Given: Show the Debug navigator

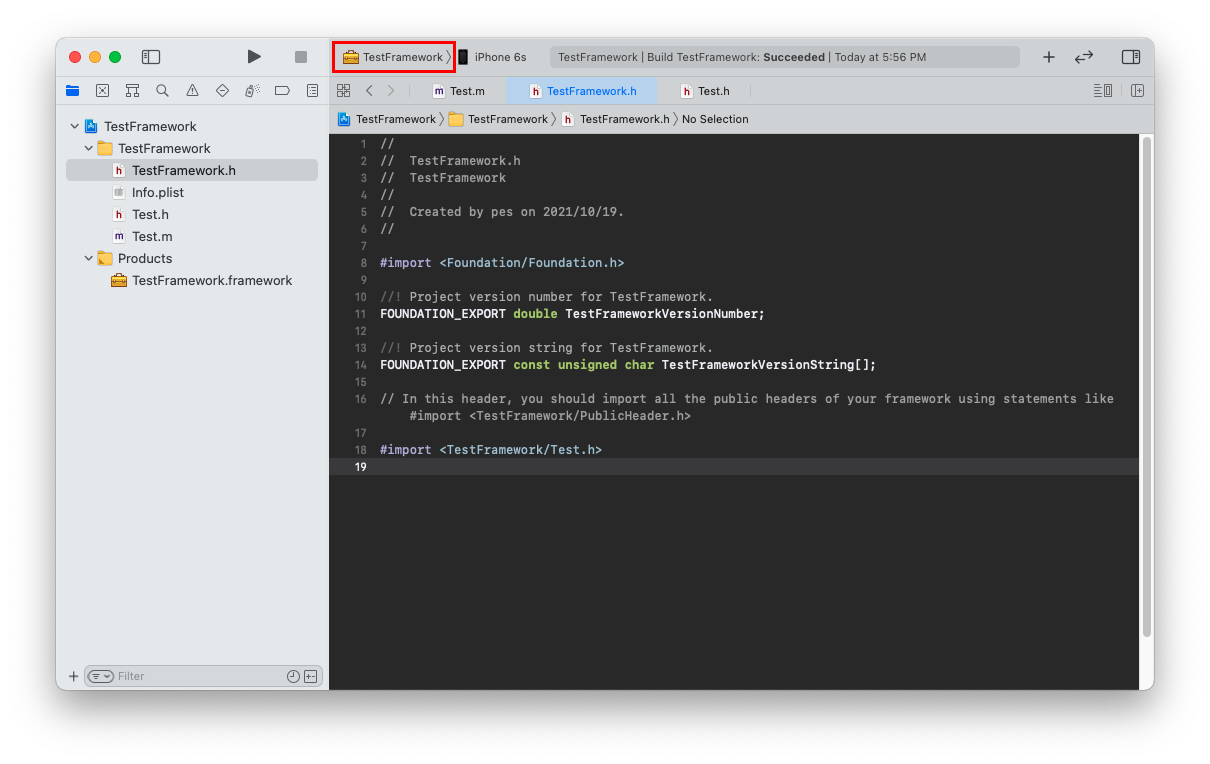Looking at the screenshot, I should 252,90.
